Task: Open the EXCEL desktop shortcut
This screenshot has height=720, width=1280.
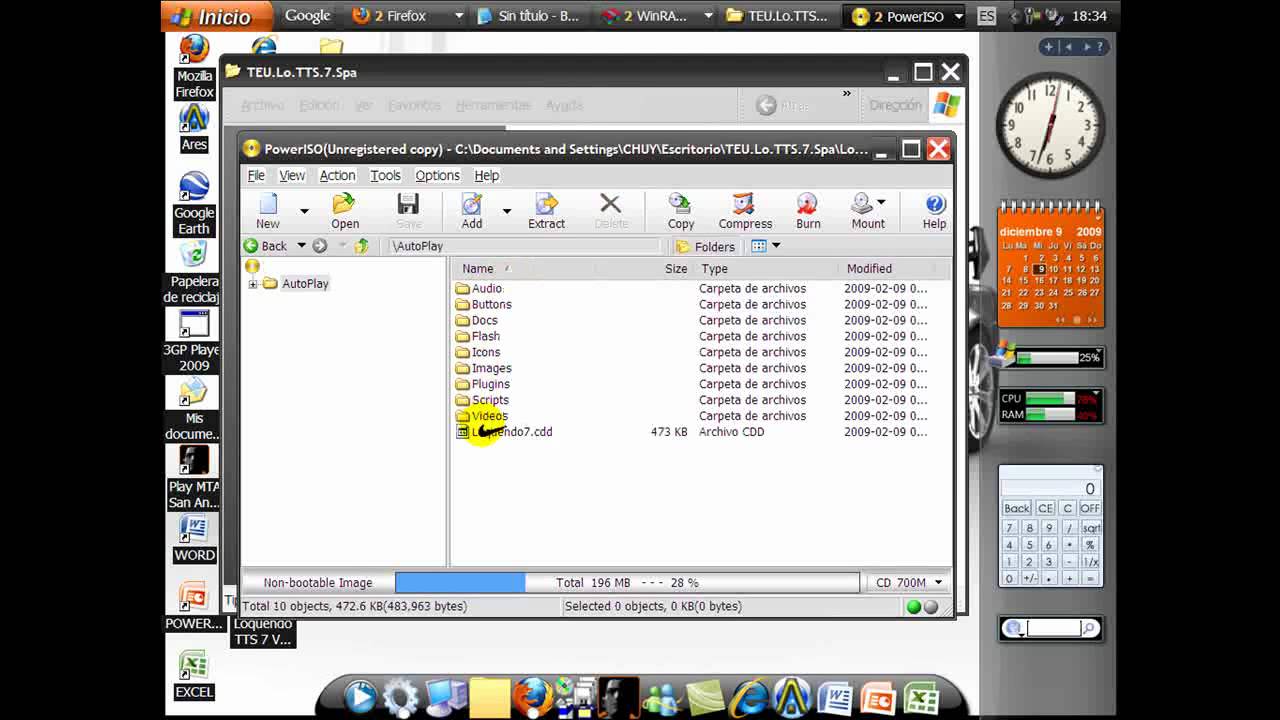Action: [x=194, y=673]
